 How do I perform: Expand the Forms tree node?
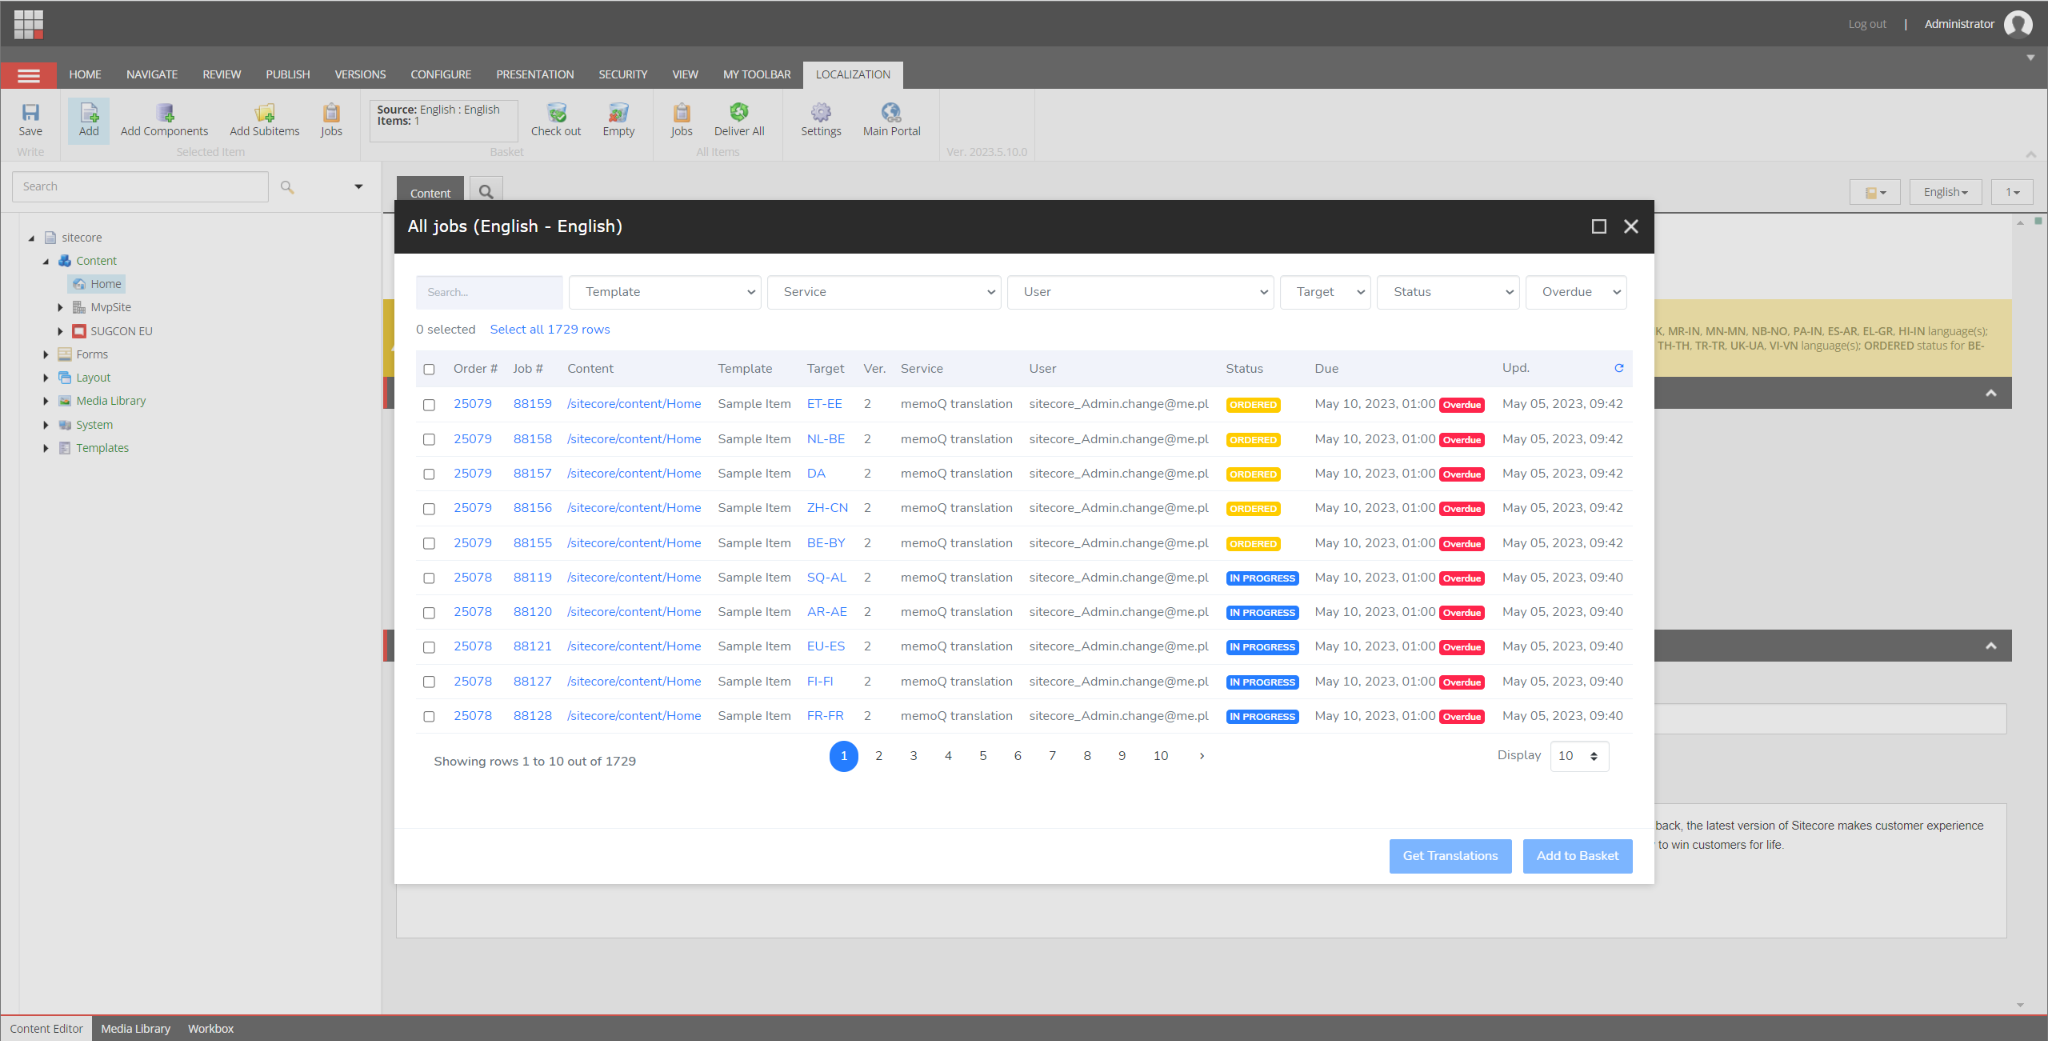pos(46,355)
